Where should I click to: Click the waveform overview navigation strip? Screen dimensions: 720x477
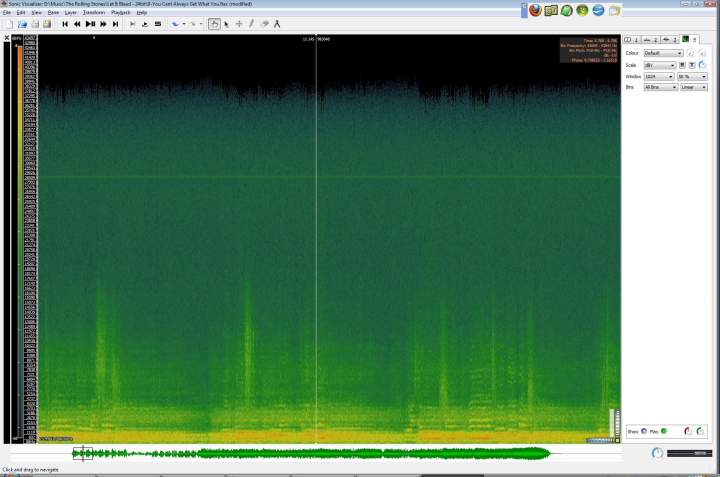point(316,454)
